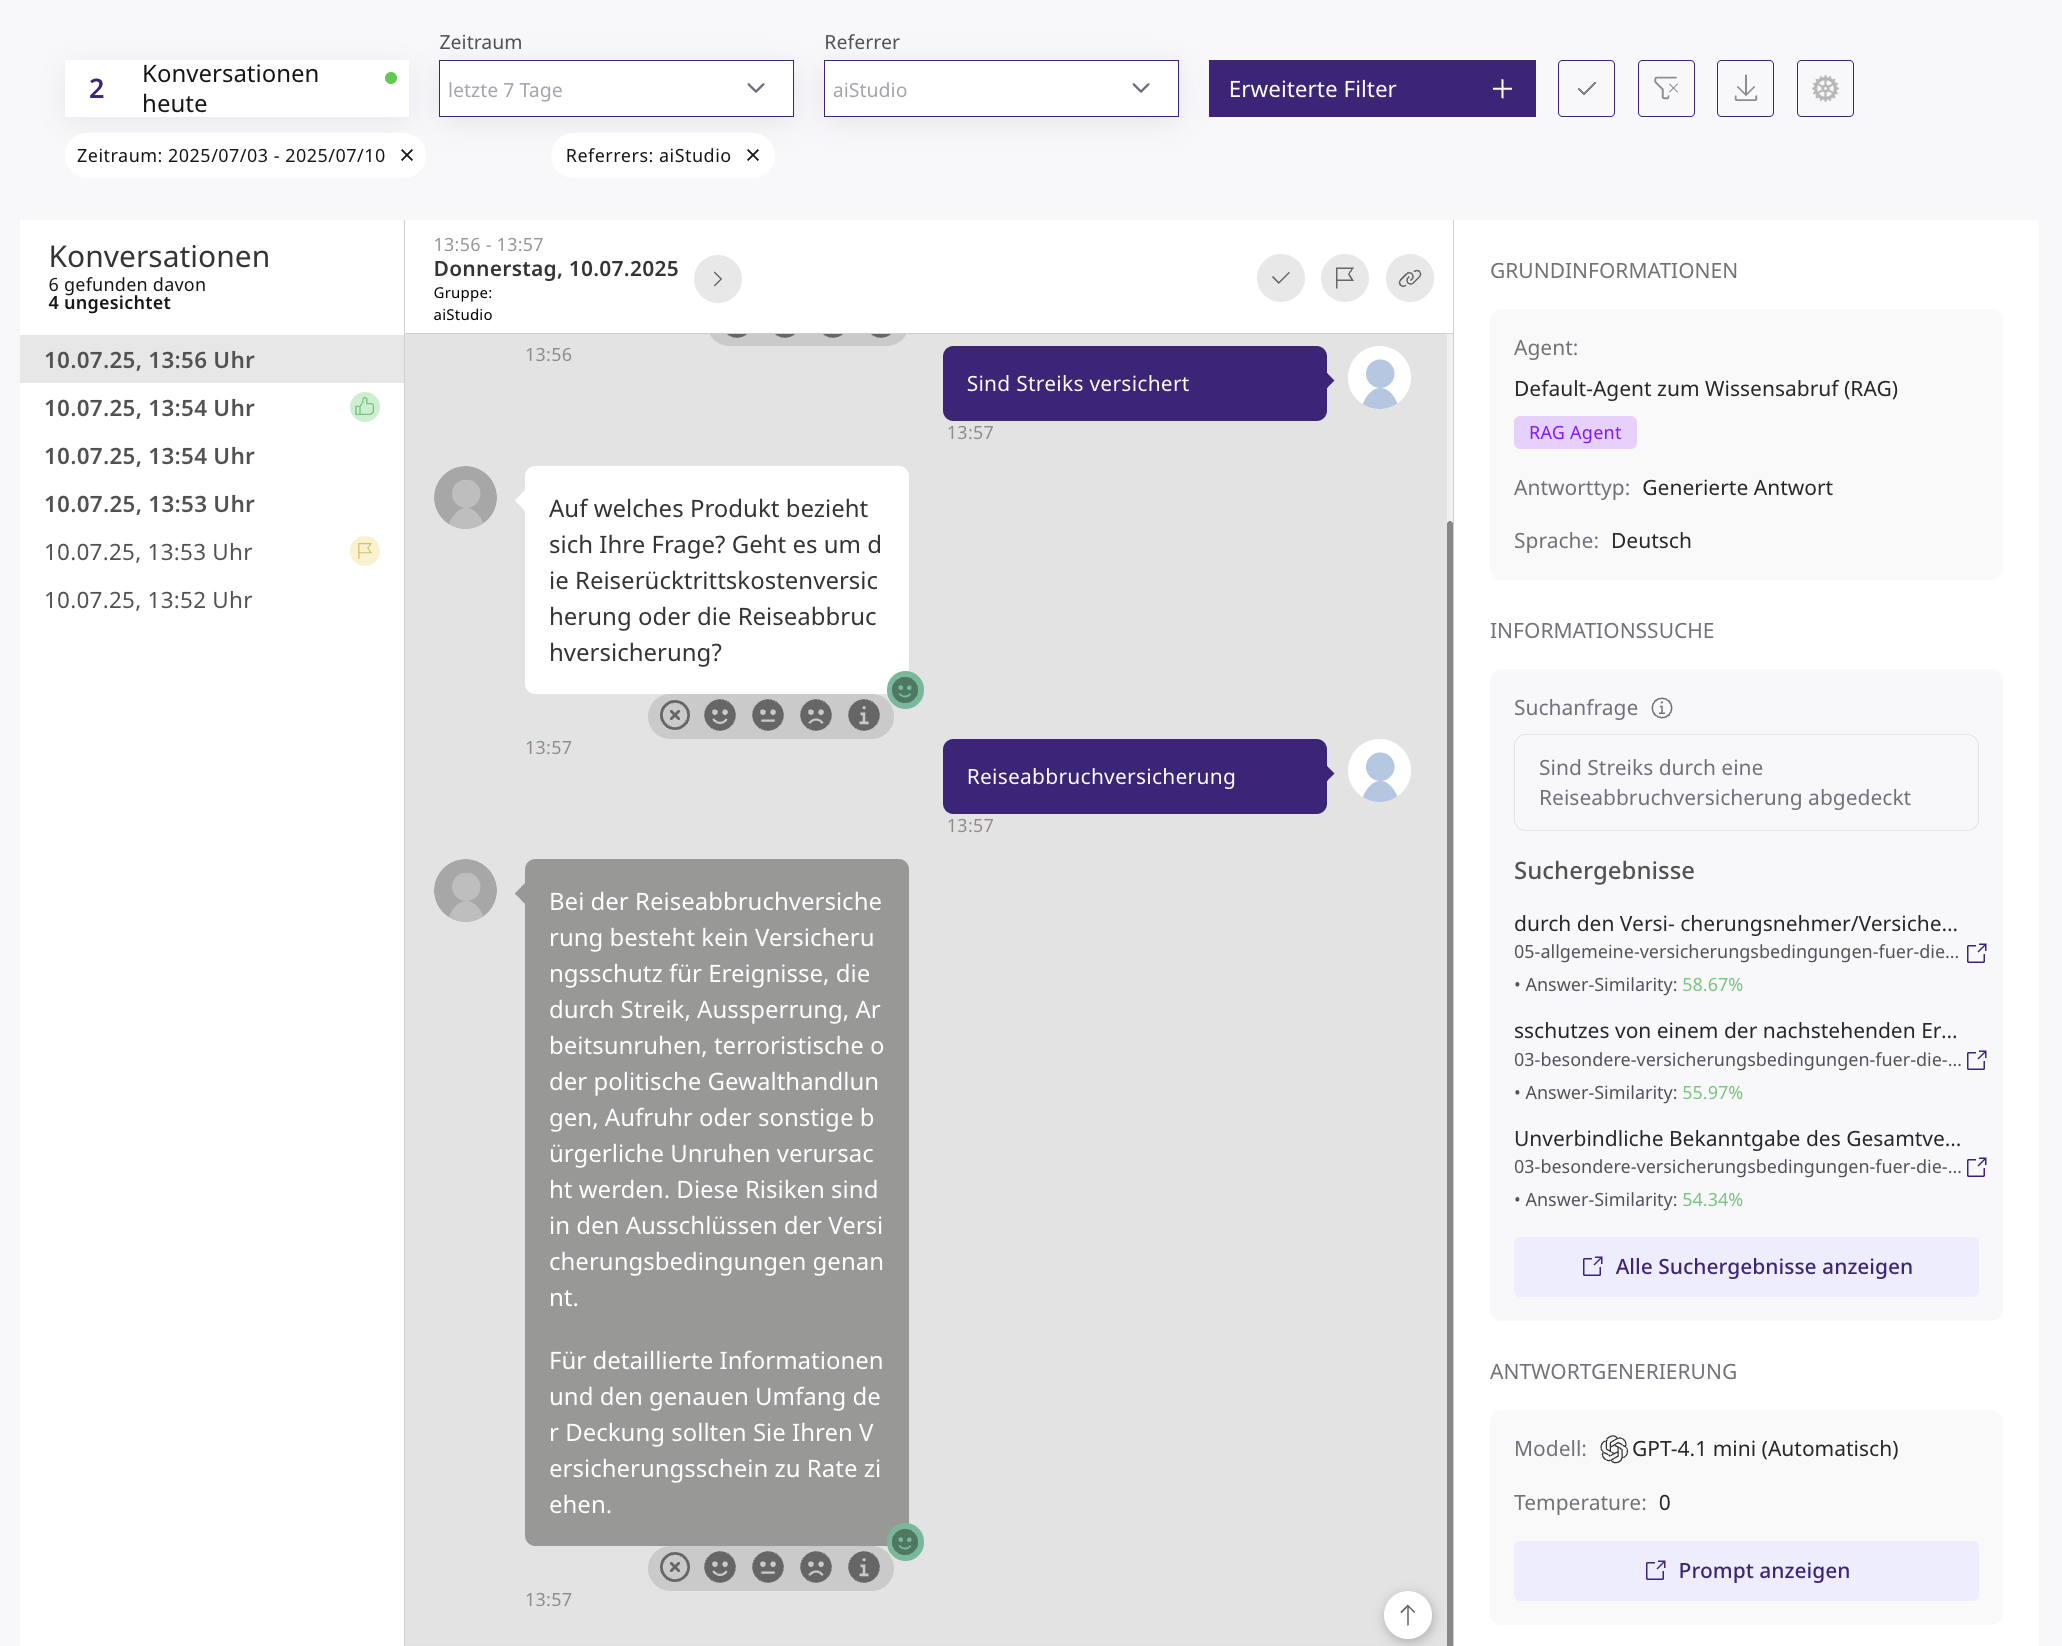Open the Zeitraum 'letzte 7 Tage' dropdown

click(616, 89)
